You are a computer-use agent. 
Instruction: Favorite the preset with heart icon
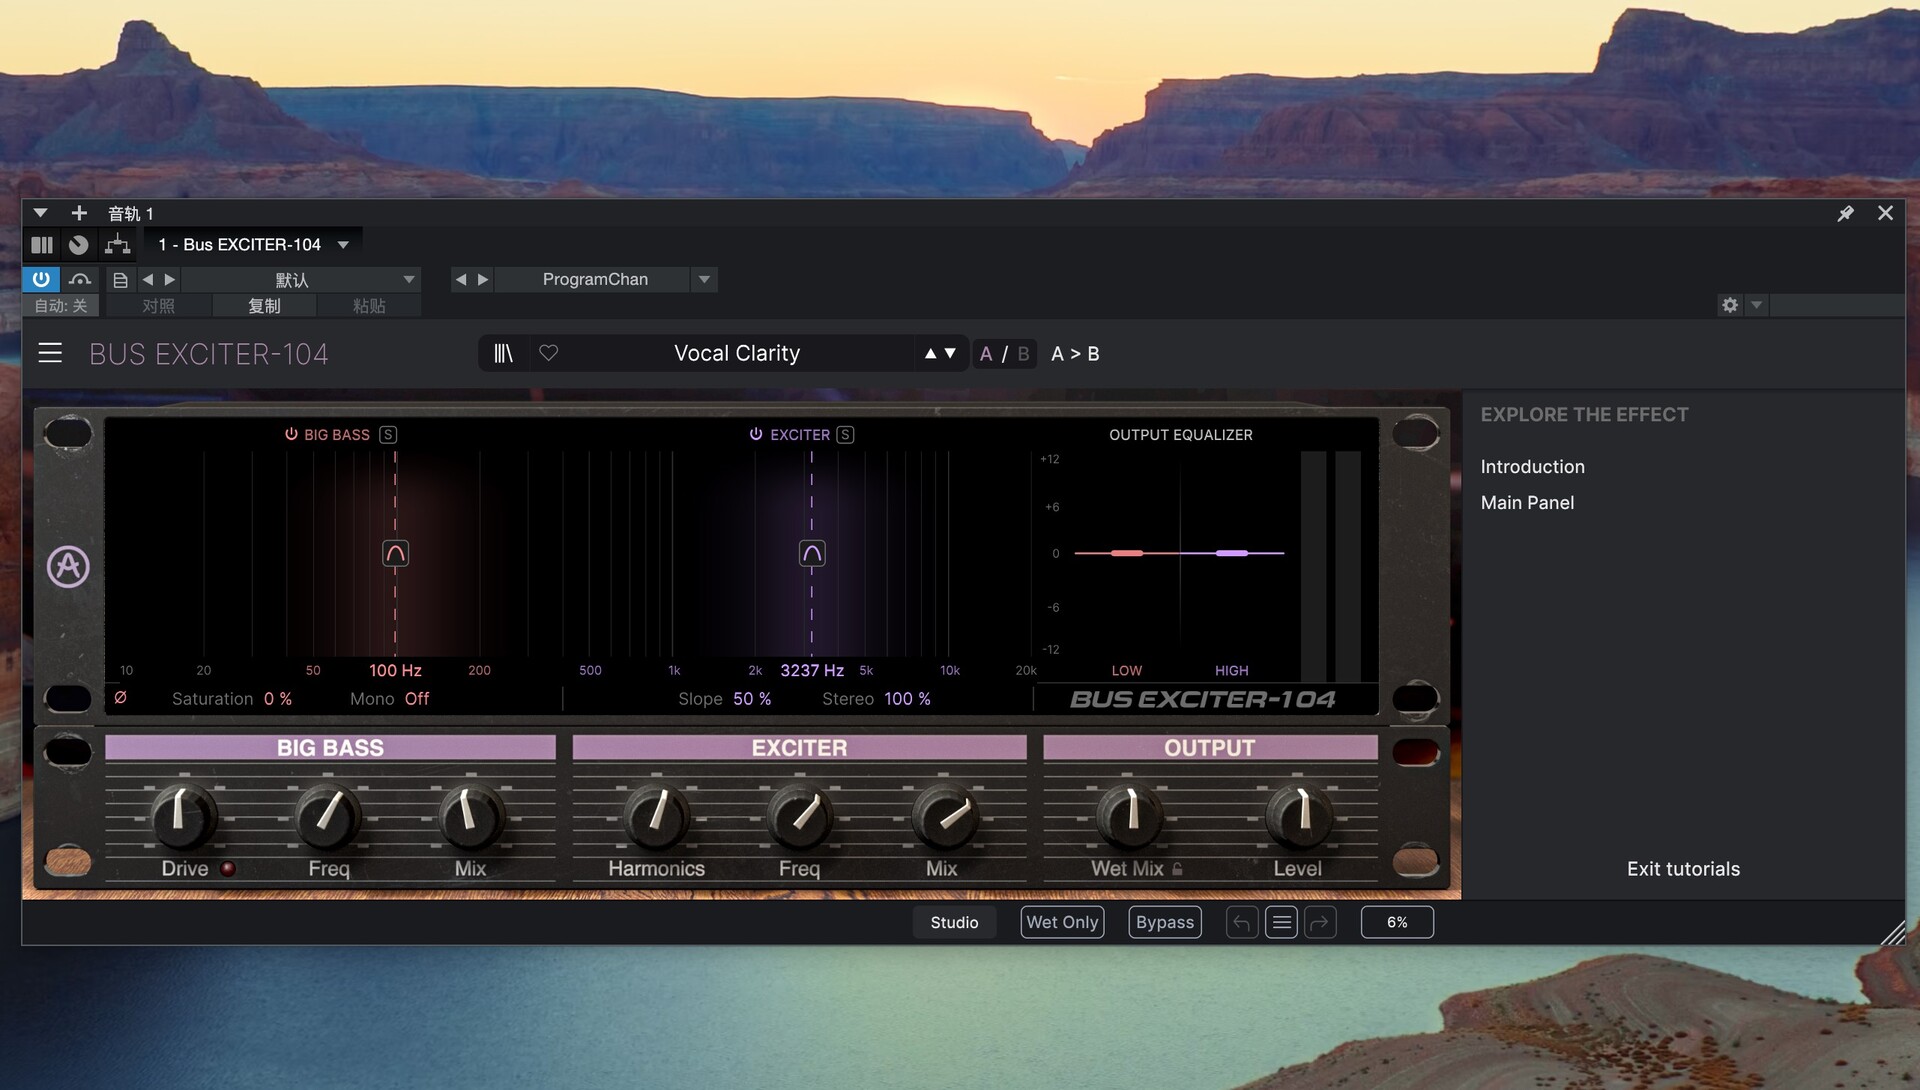(548, 353)
